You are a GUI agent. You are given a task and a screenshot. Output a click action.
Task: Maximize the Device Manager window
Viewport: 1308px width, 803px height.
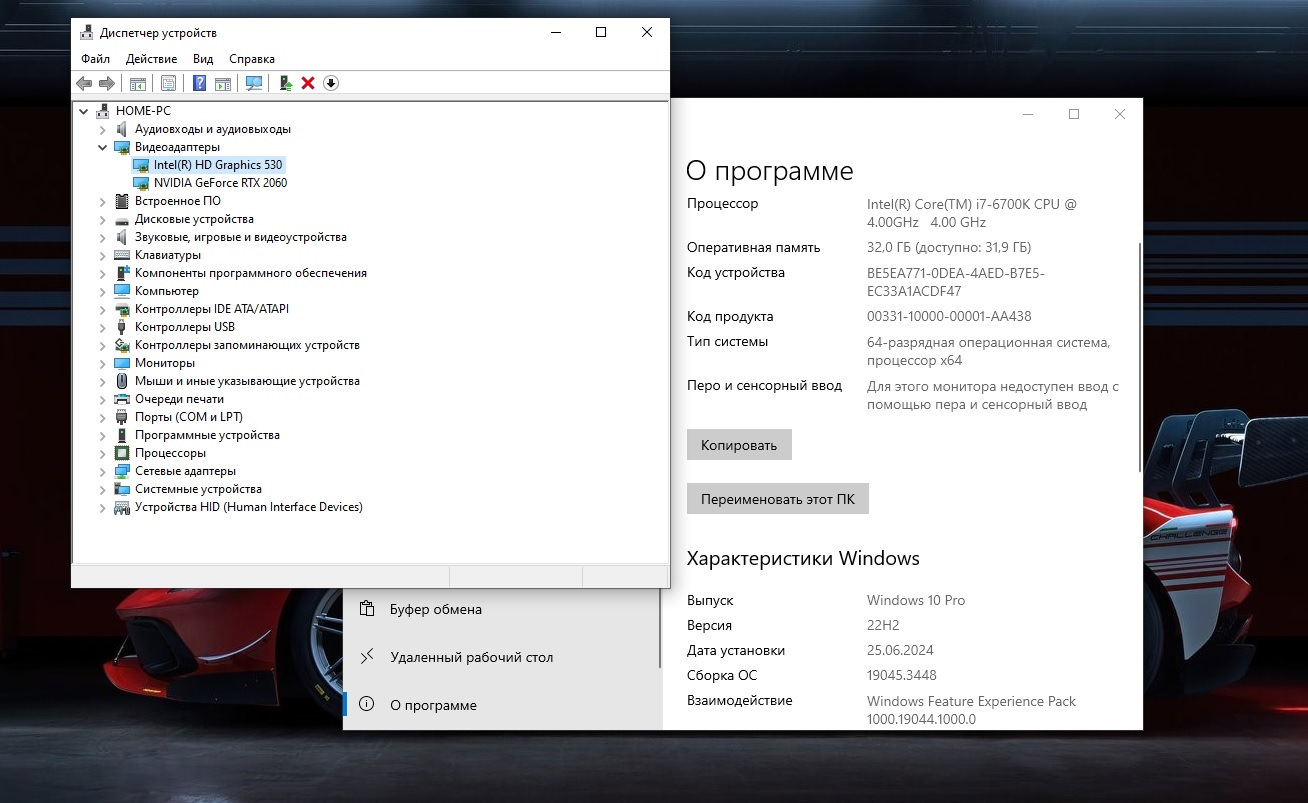[601, 32]
